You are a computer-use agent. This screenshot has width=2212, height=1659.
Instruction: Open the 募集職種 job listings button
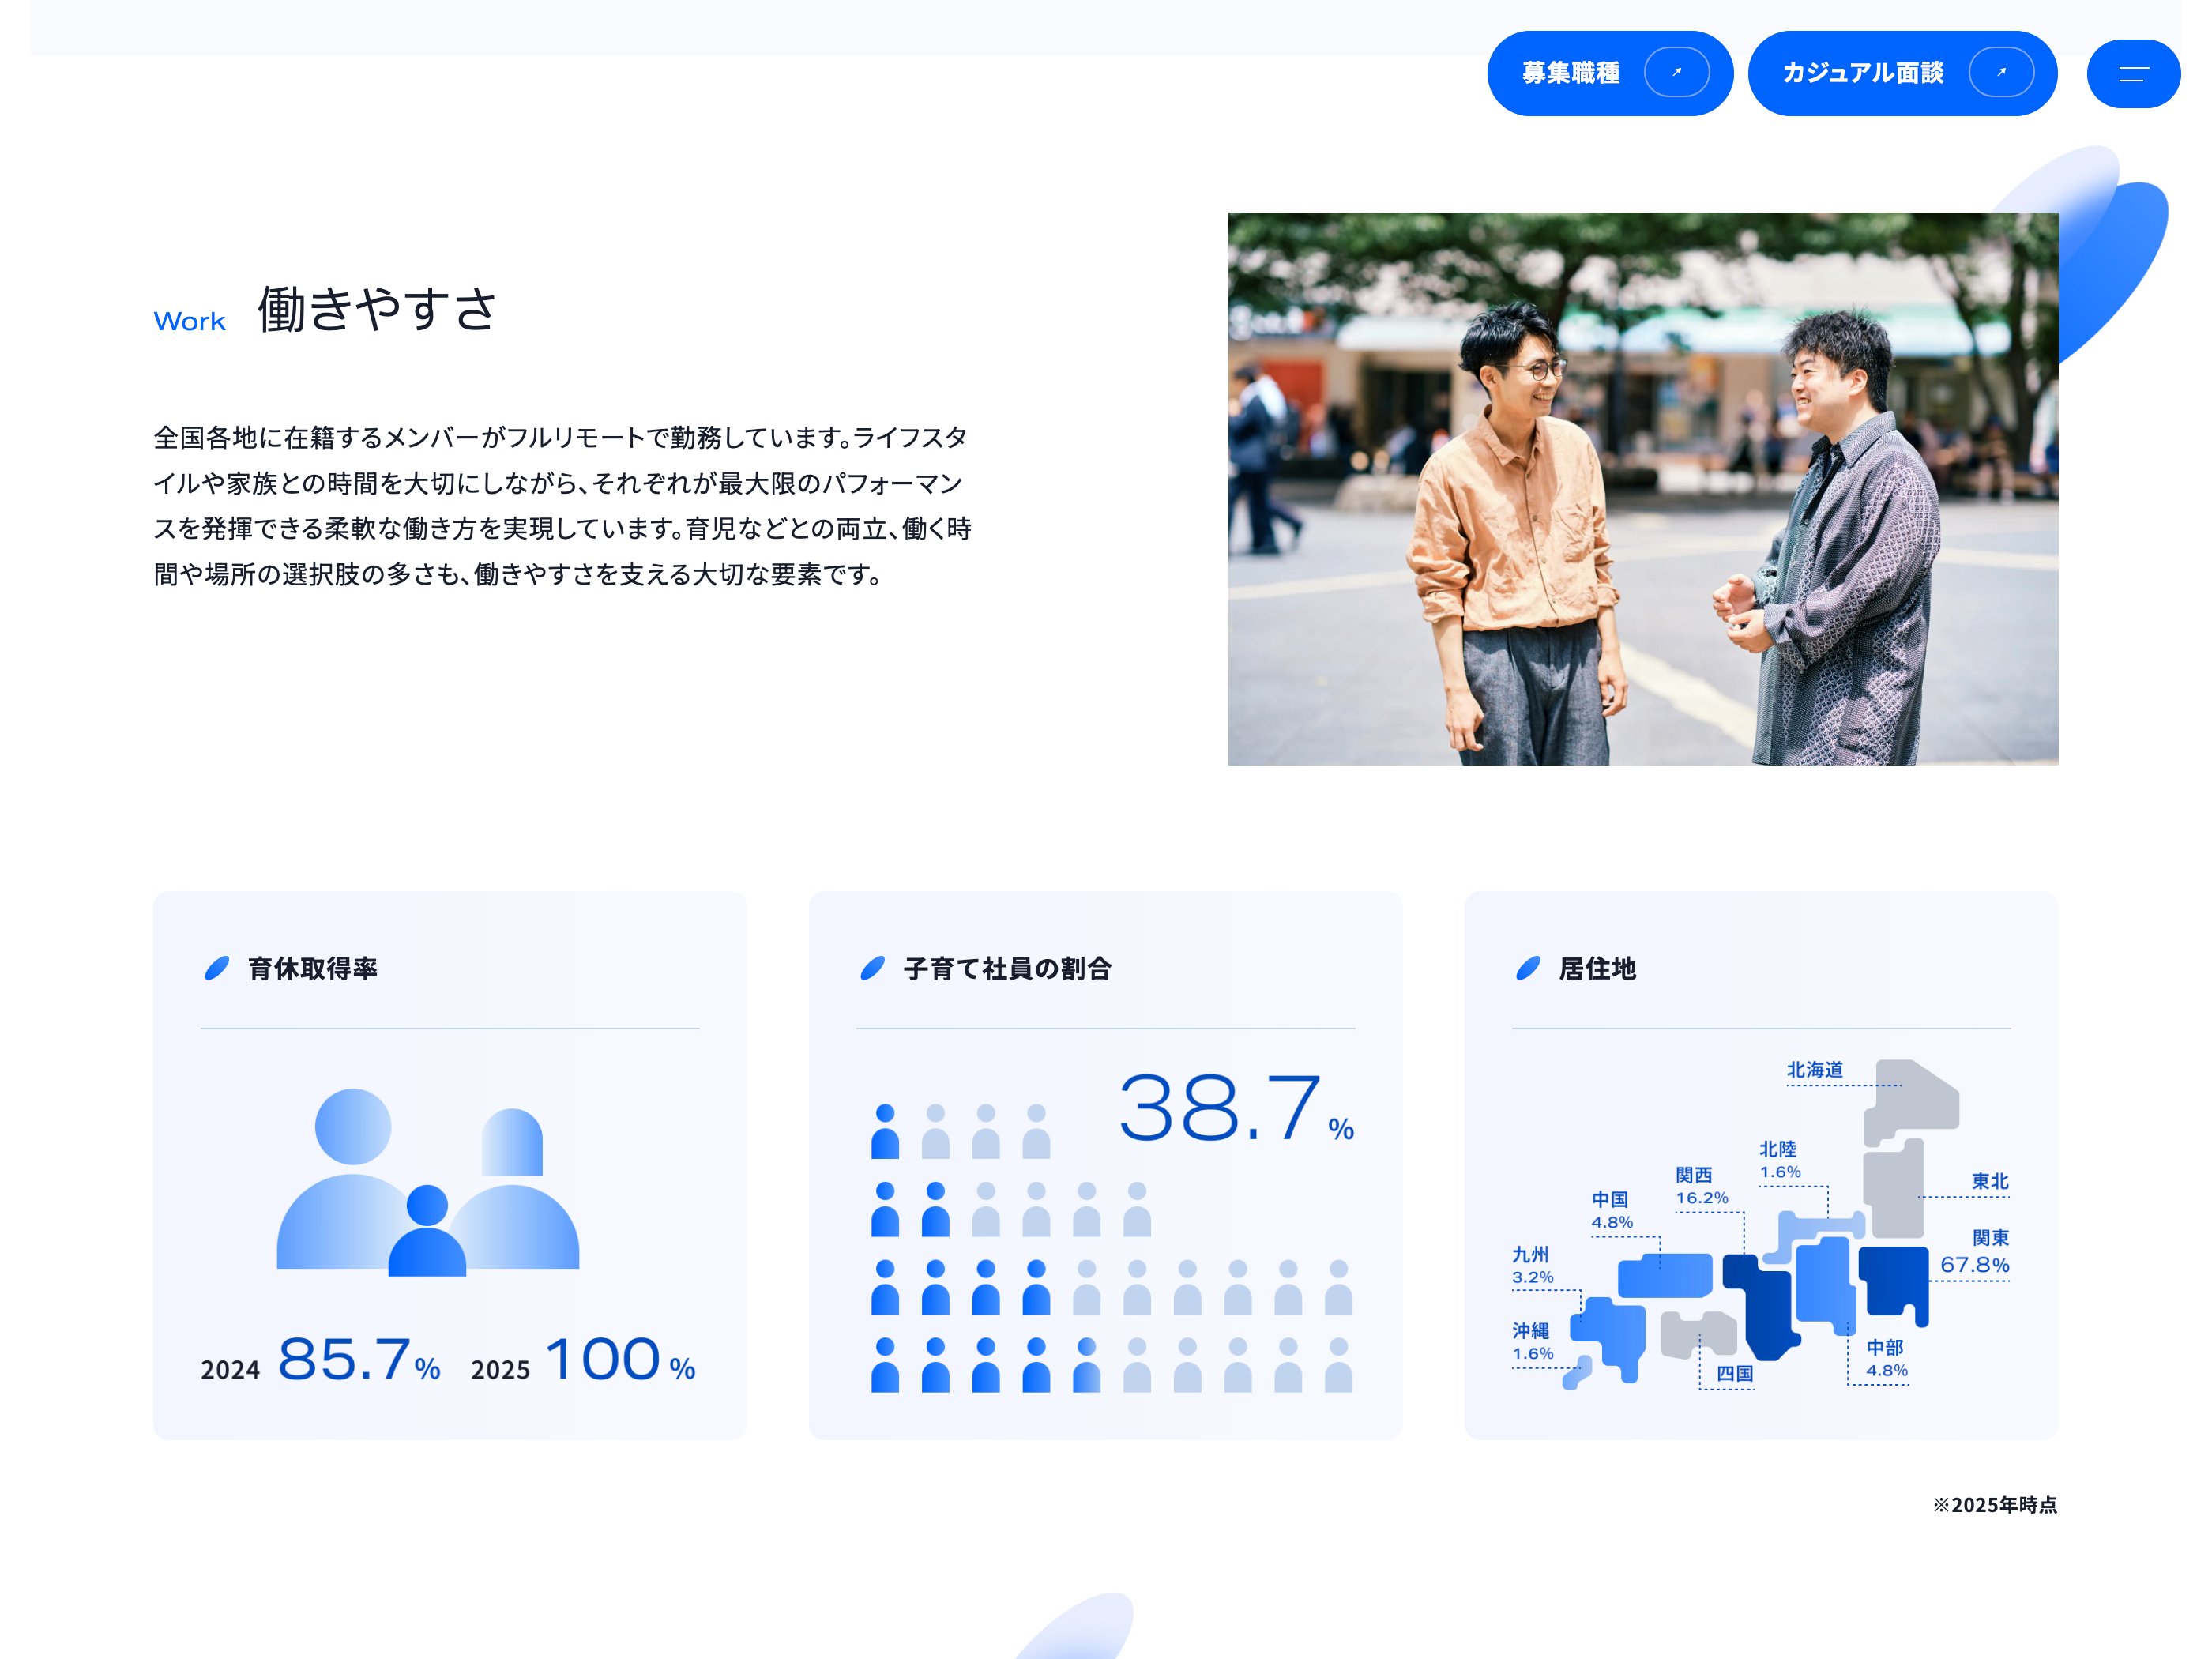(x=1572, y=73)
